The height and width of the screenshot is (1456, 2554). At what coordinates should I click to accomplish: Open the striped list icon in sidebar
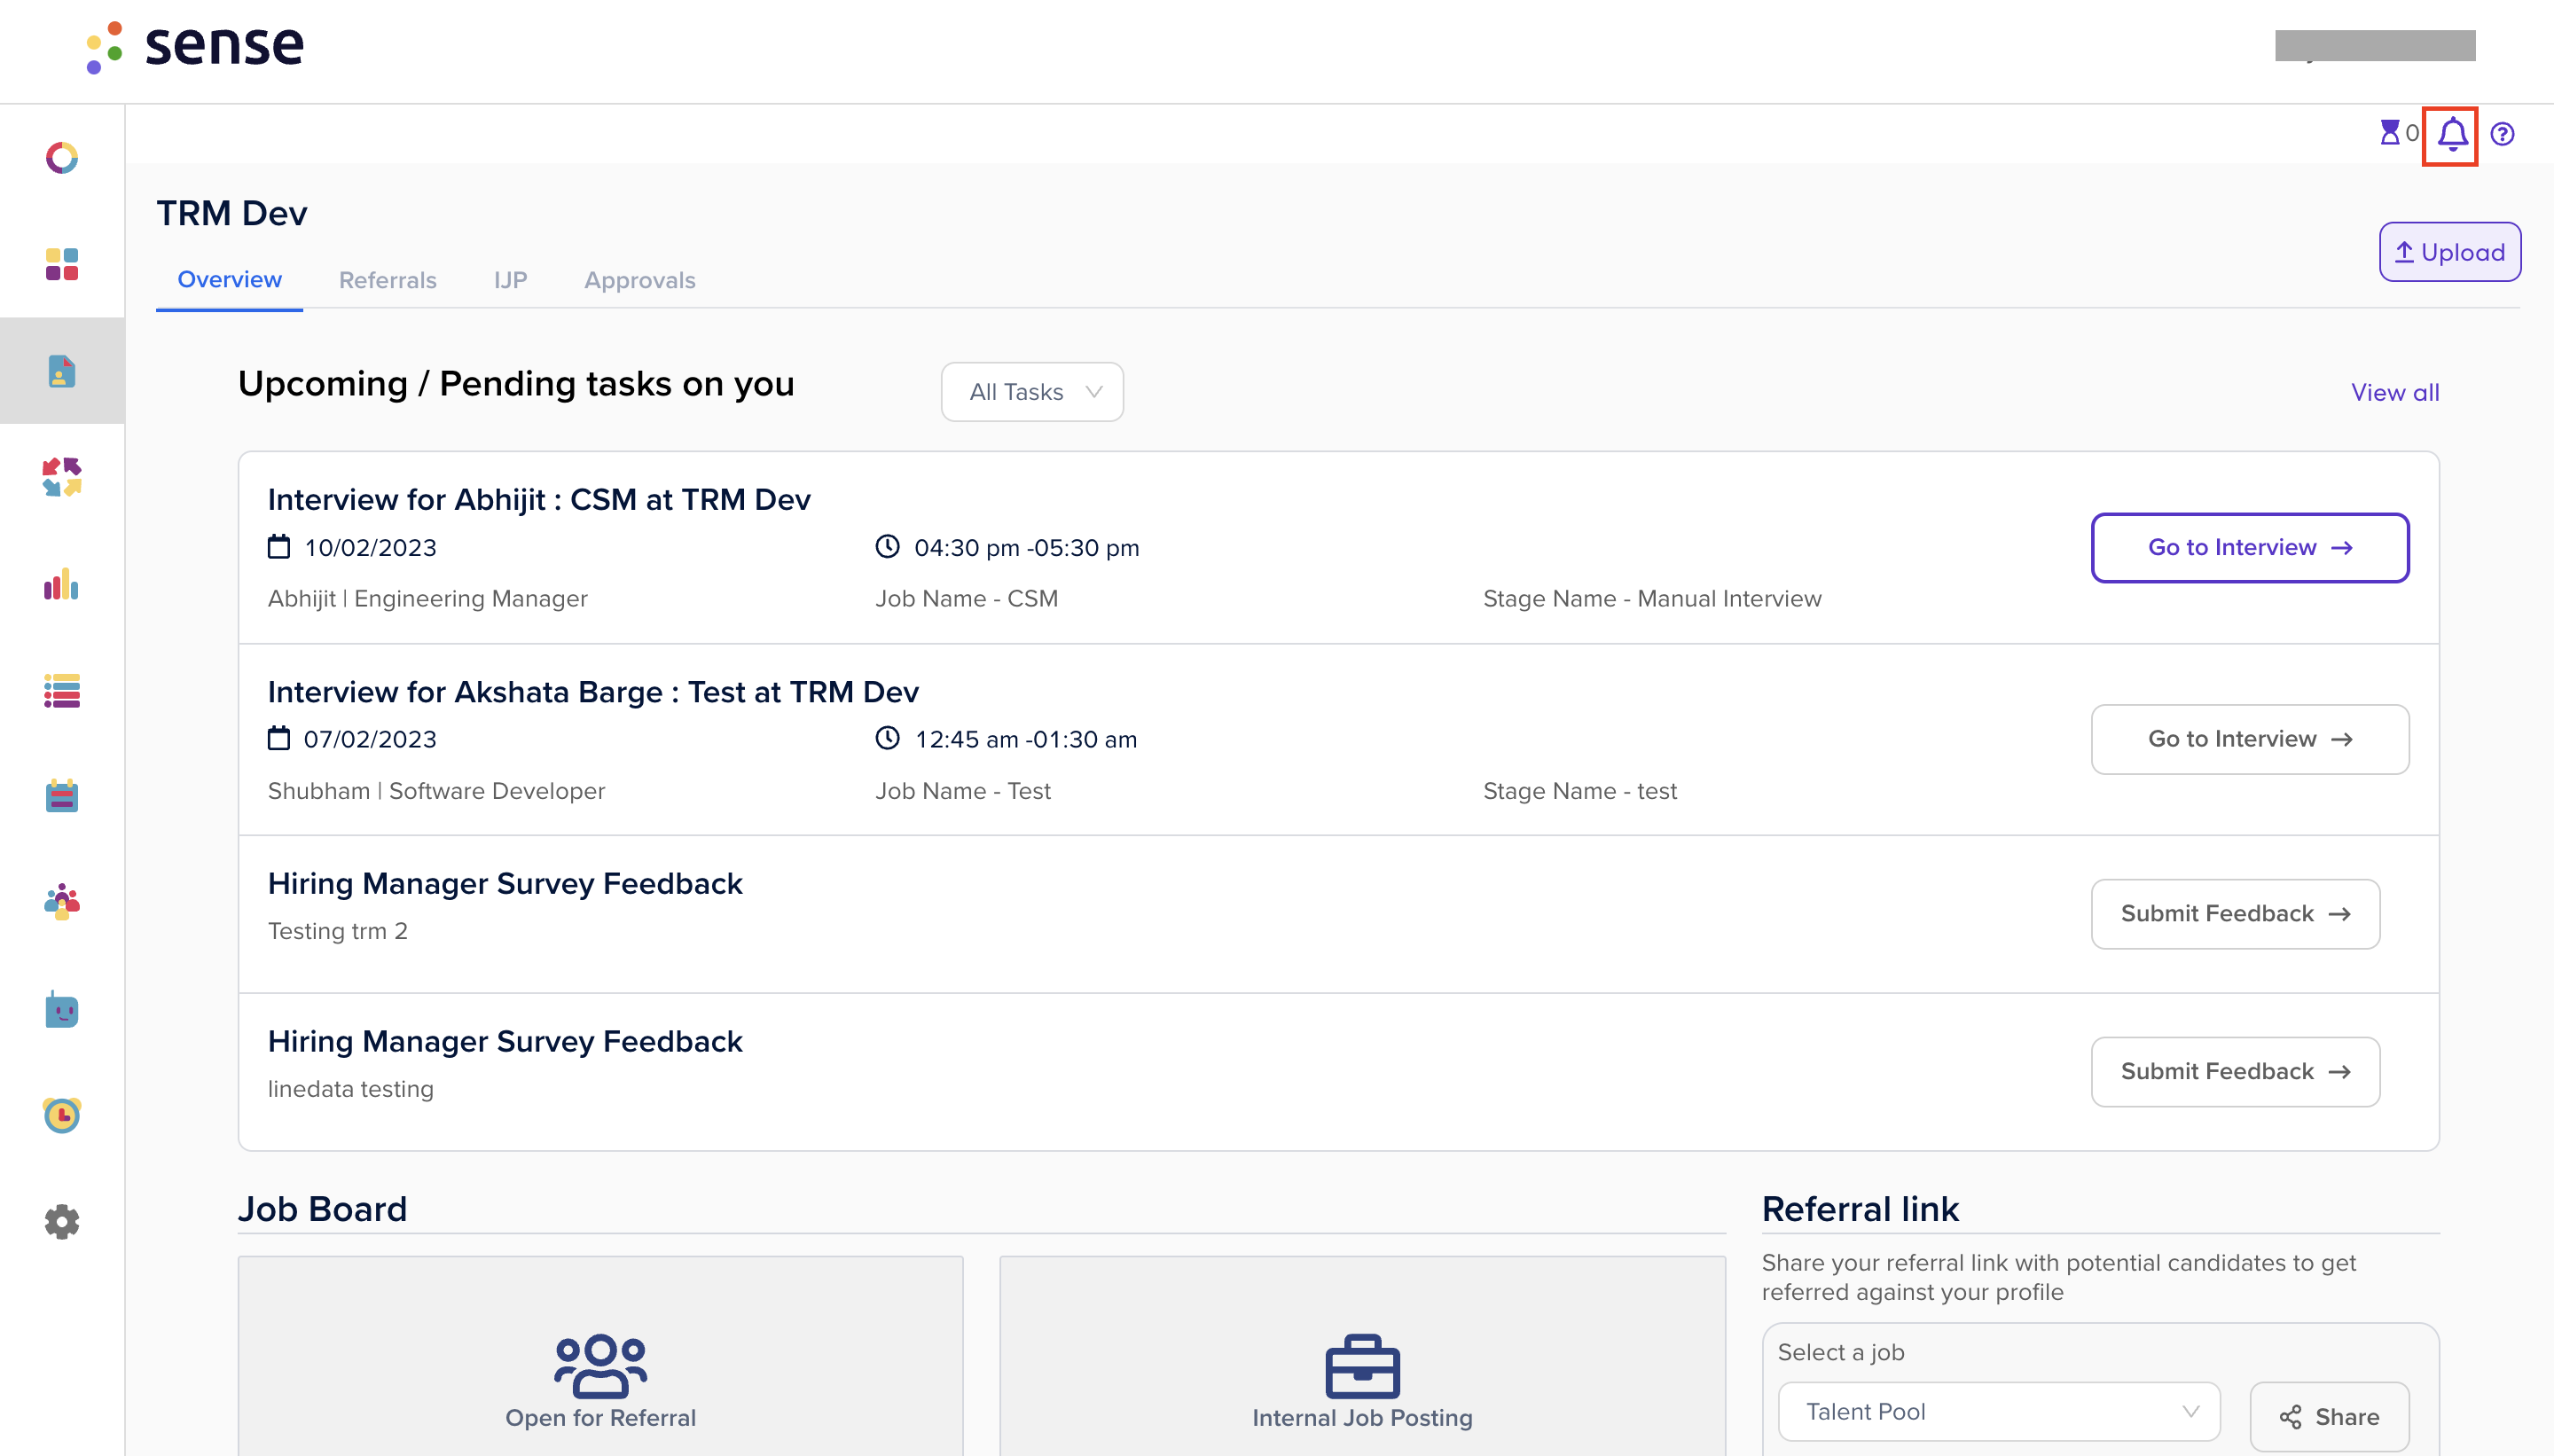(62, 690)
